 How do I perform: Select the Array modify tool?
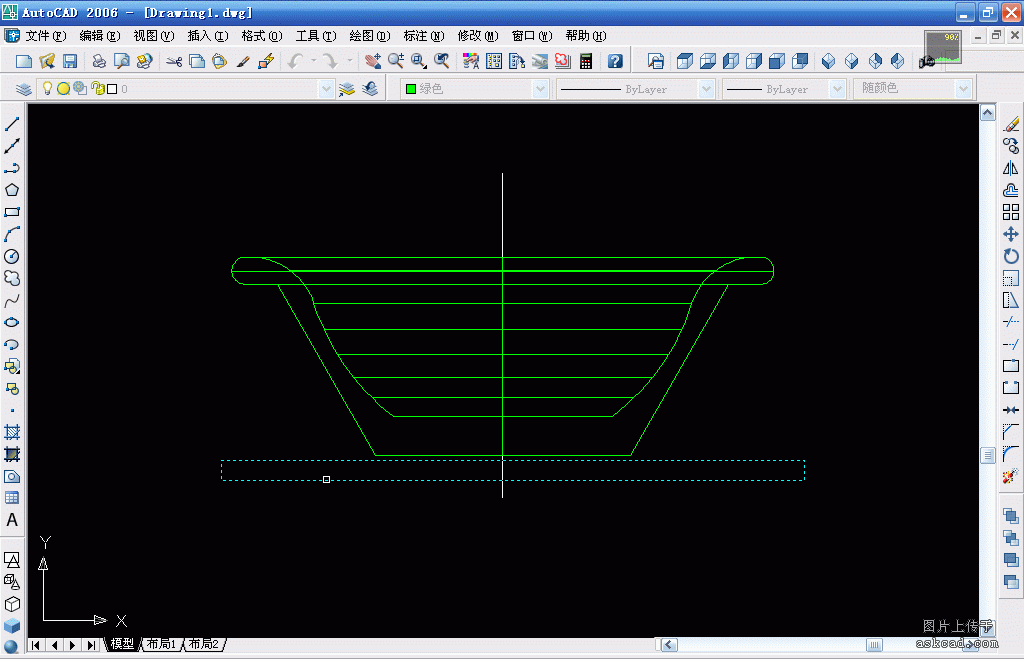[x=1011, y=212]
